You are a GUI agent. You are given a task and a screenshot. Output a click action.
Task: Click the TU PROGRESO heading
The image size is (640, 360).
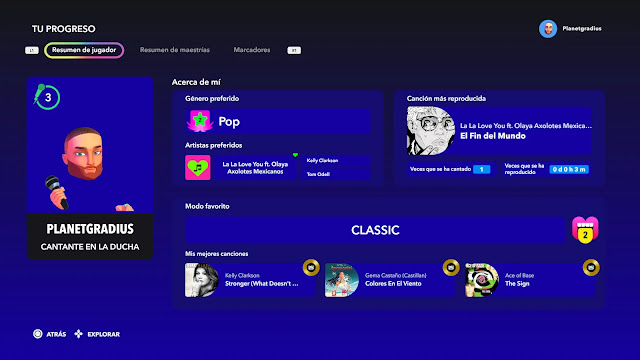(64, 29)
